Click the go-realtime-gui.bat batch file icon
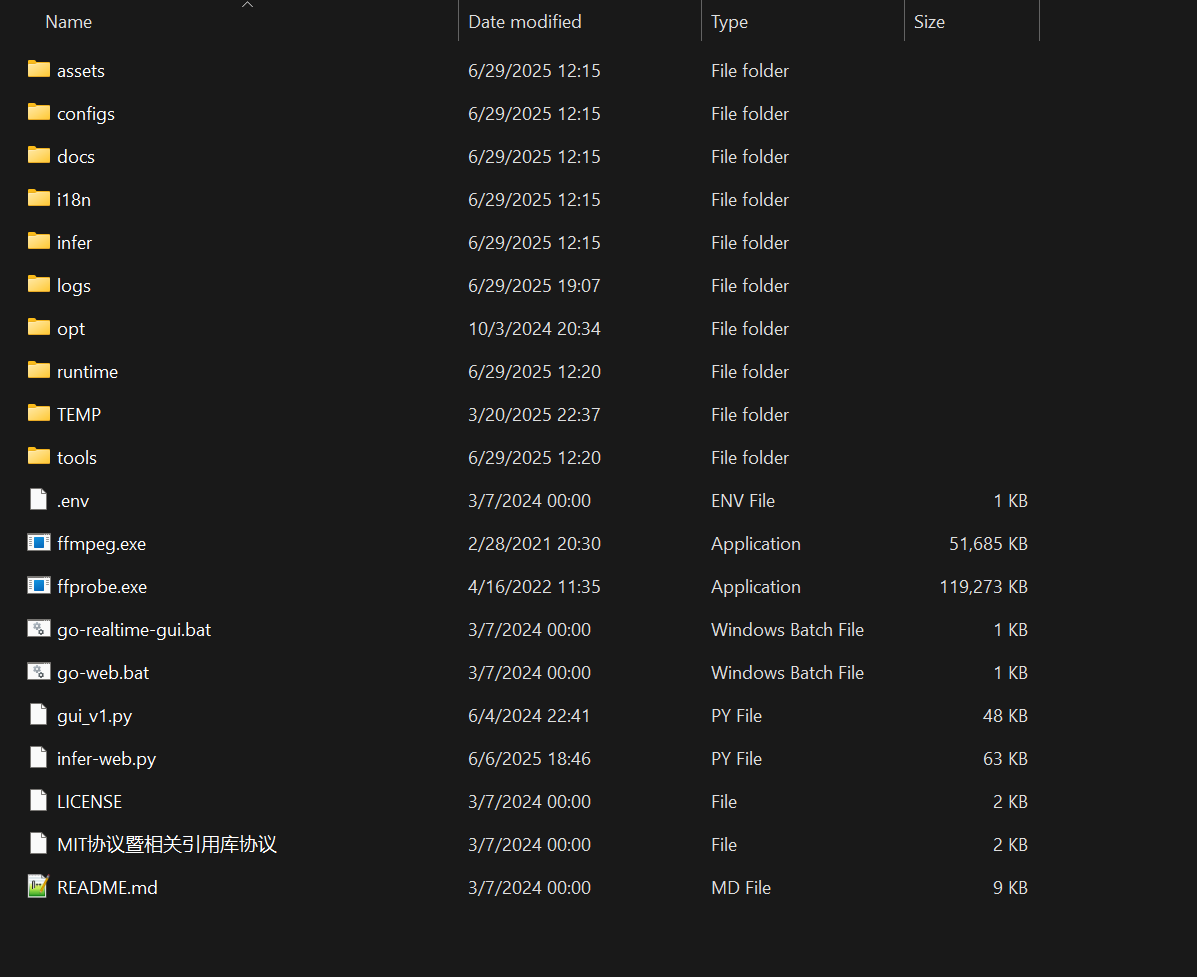This screenshot has width=1197, height=977. click(x=39, y=629)
